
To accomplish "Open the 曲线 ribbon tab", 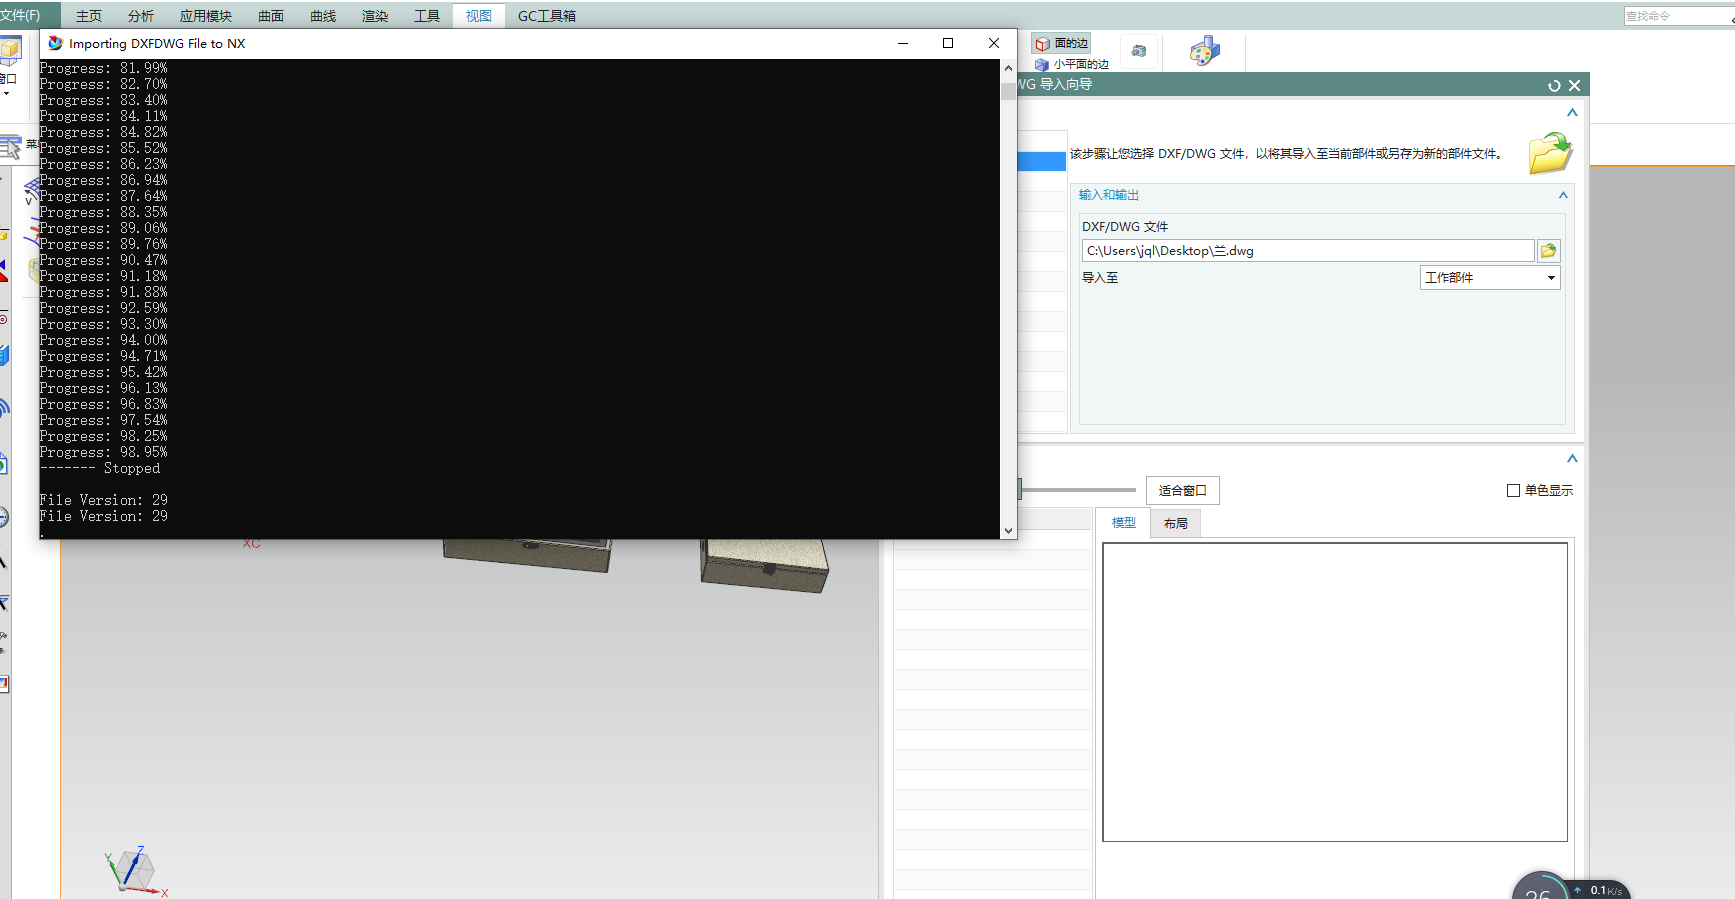I will pos(323,16).
